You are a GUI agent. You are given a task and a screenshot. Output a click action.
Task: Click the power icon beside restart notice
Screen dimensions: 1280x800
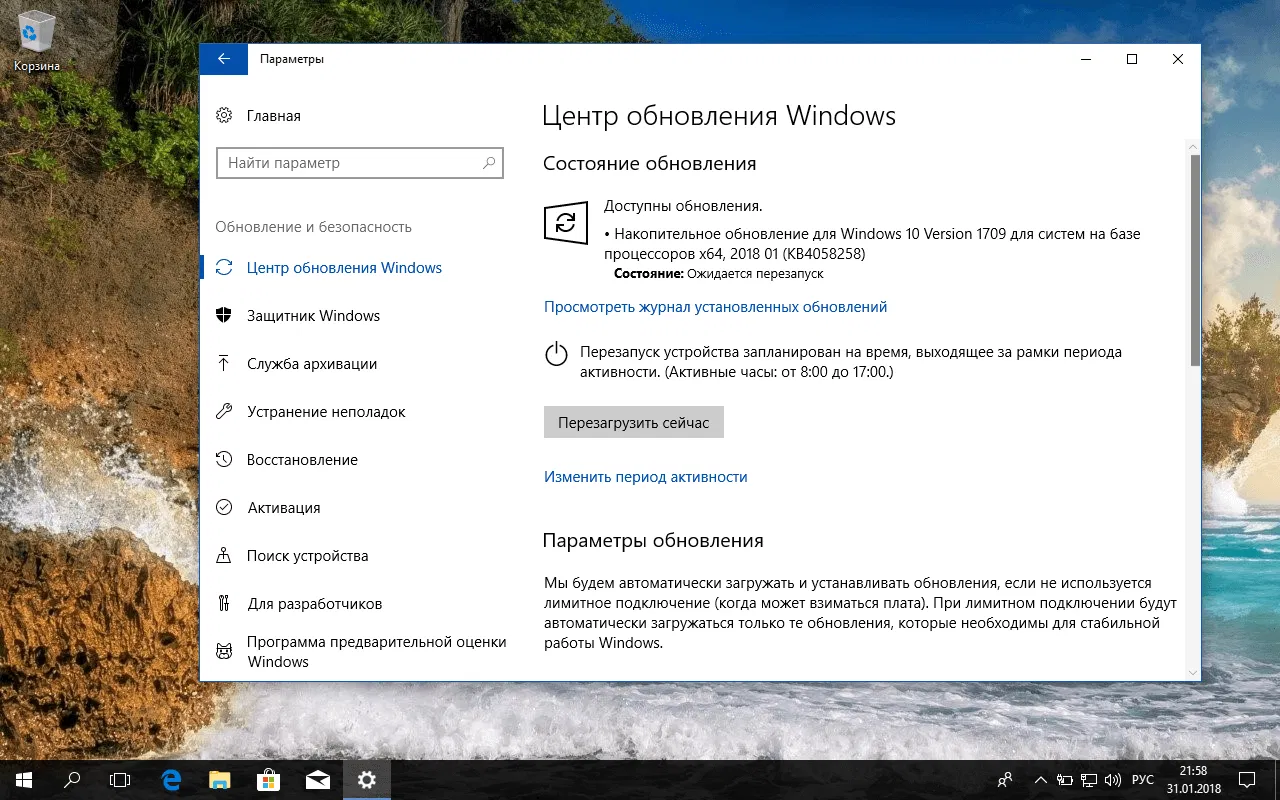tap(555, 353)
